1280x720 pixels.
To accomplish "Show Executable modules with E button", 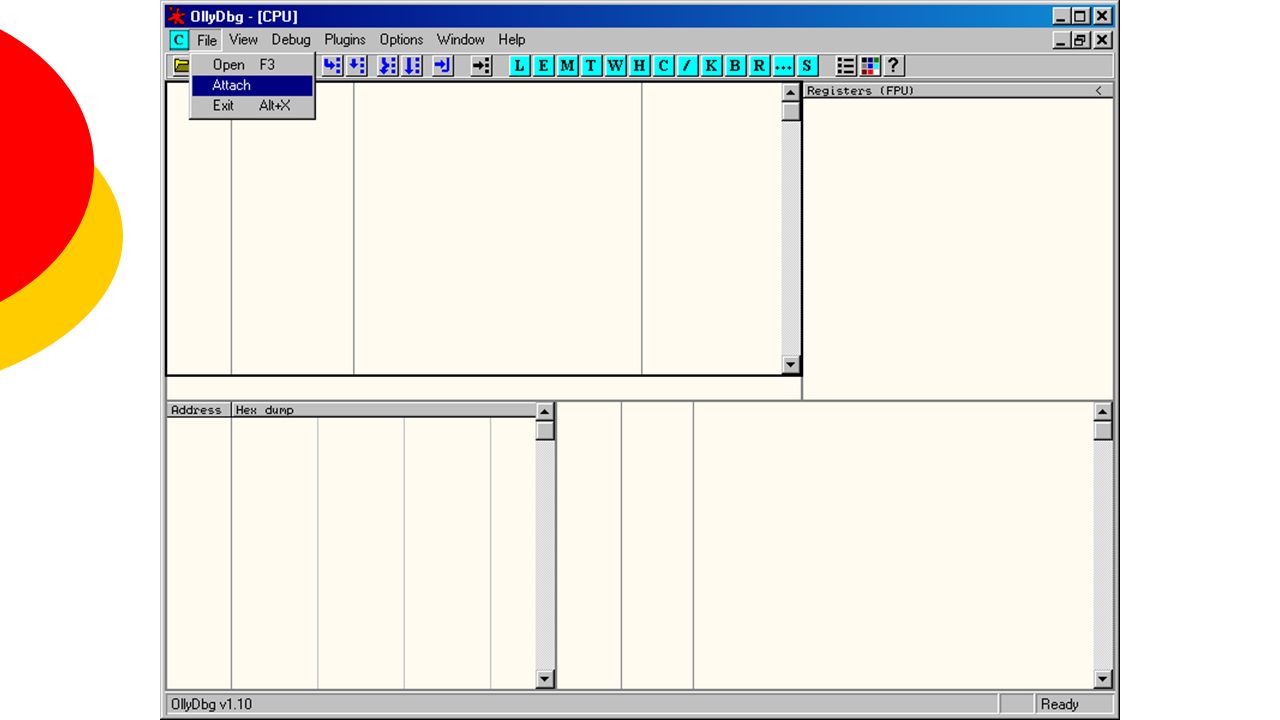I will (x=544, y=66).
